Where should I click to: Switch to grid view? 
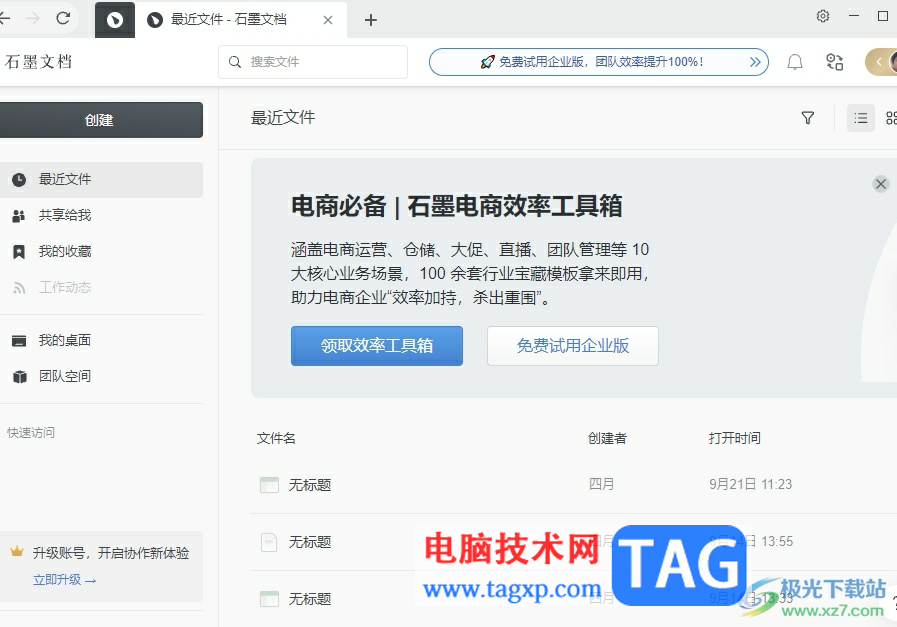click(891, 118)
